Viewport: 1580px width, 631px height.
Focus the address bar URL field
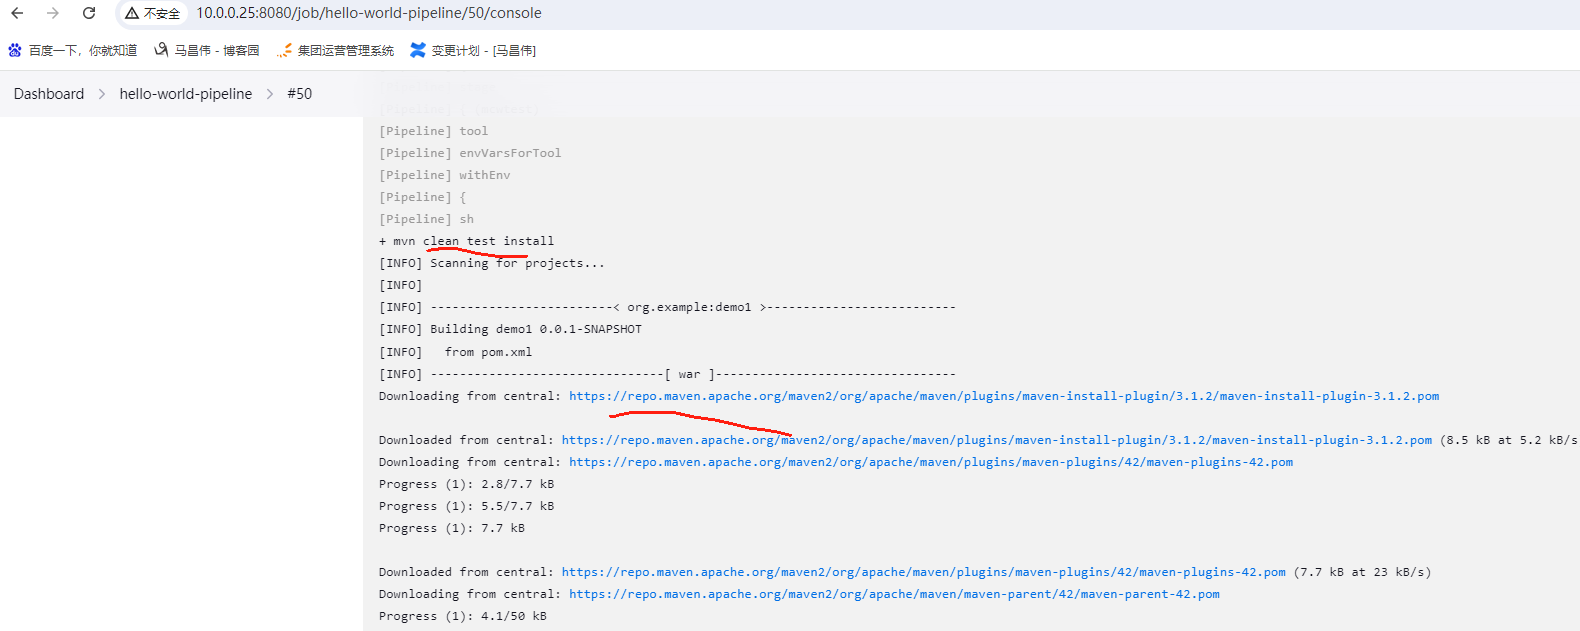pos(368,13)
